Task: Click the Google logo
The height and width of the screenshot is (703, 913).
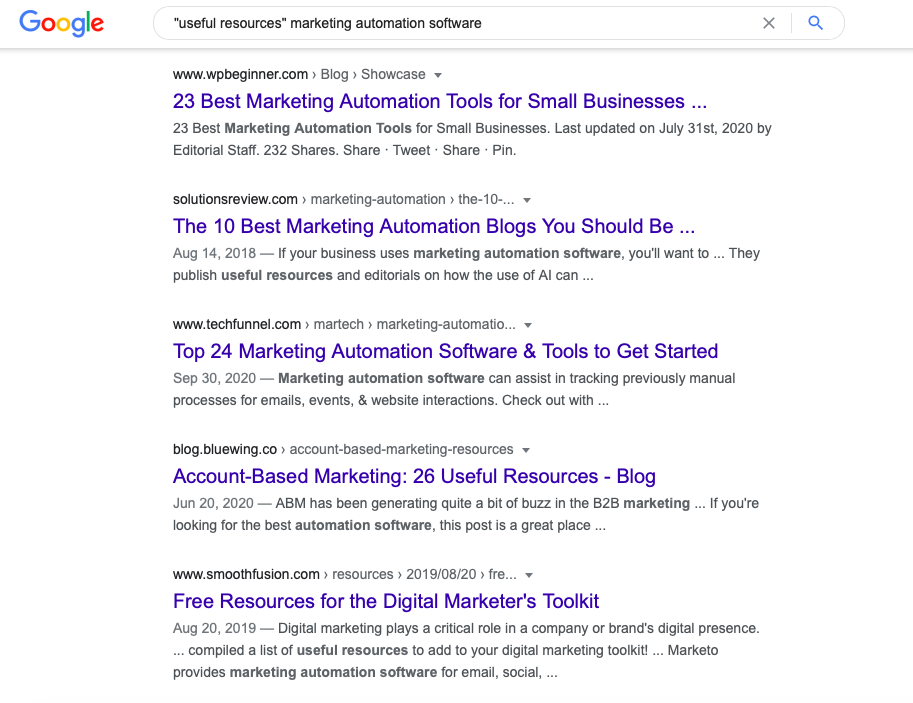Action: (61, 23)
